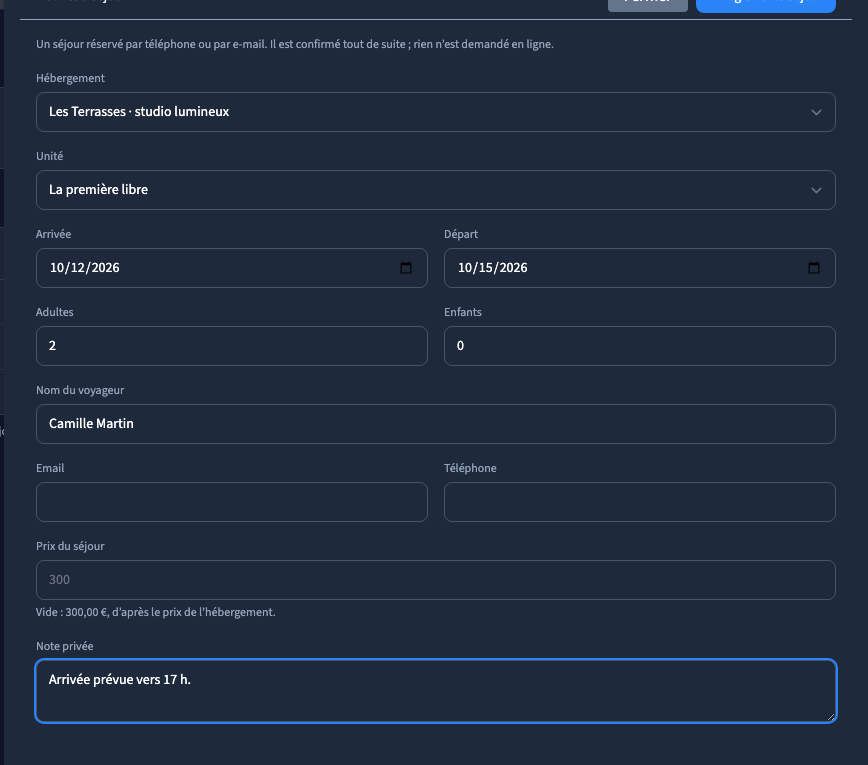Screen dimensions: 868x765
Task: Focus the Départ date field
Action: [x=639, y=268]
